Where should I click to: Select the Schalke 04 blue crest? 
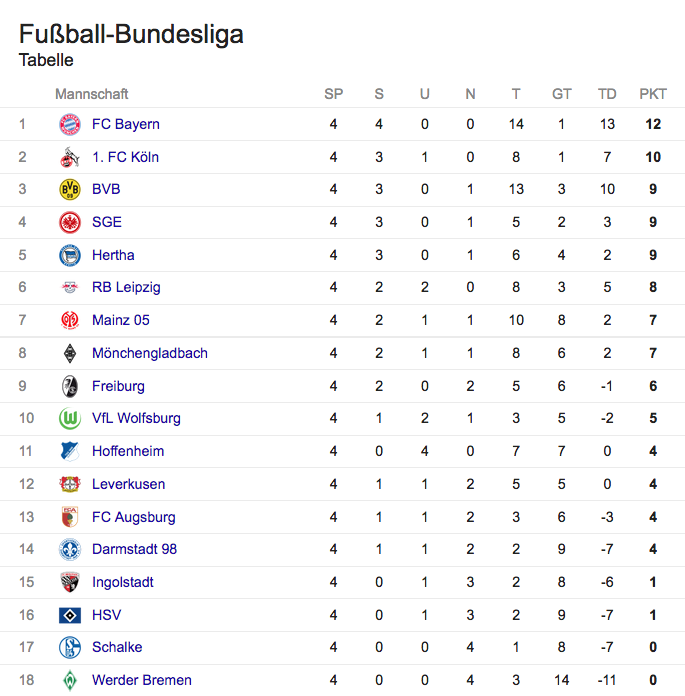tap(70, 647)
